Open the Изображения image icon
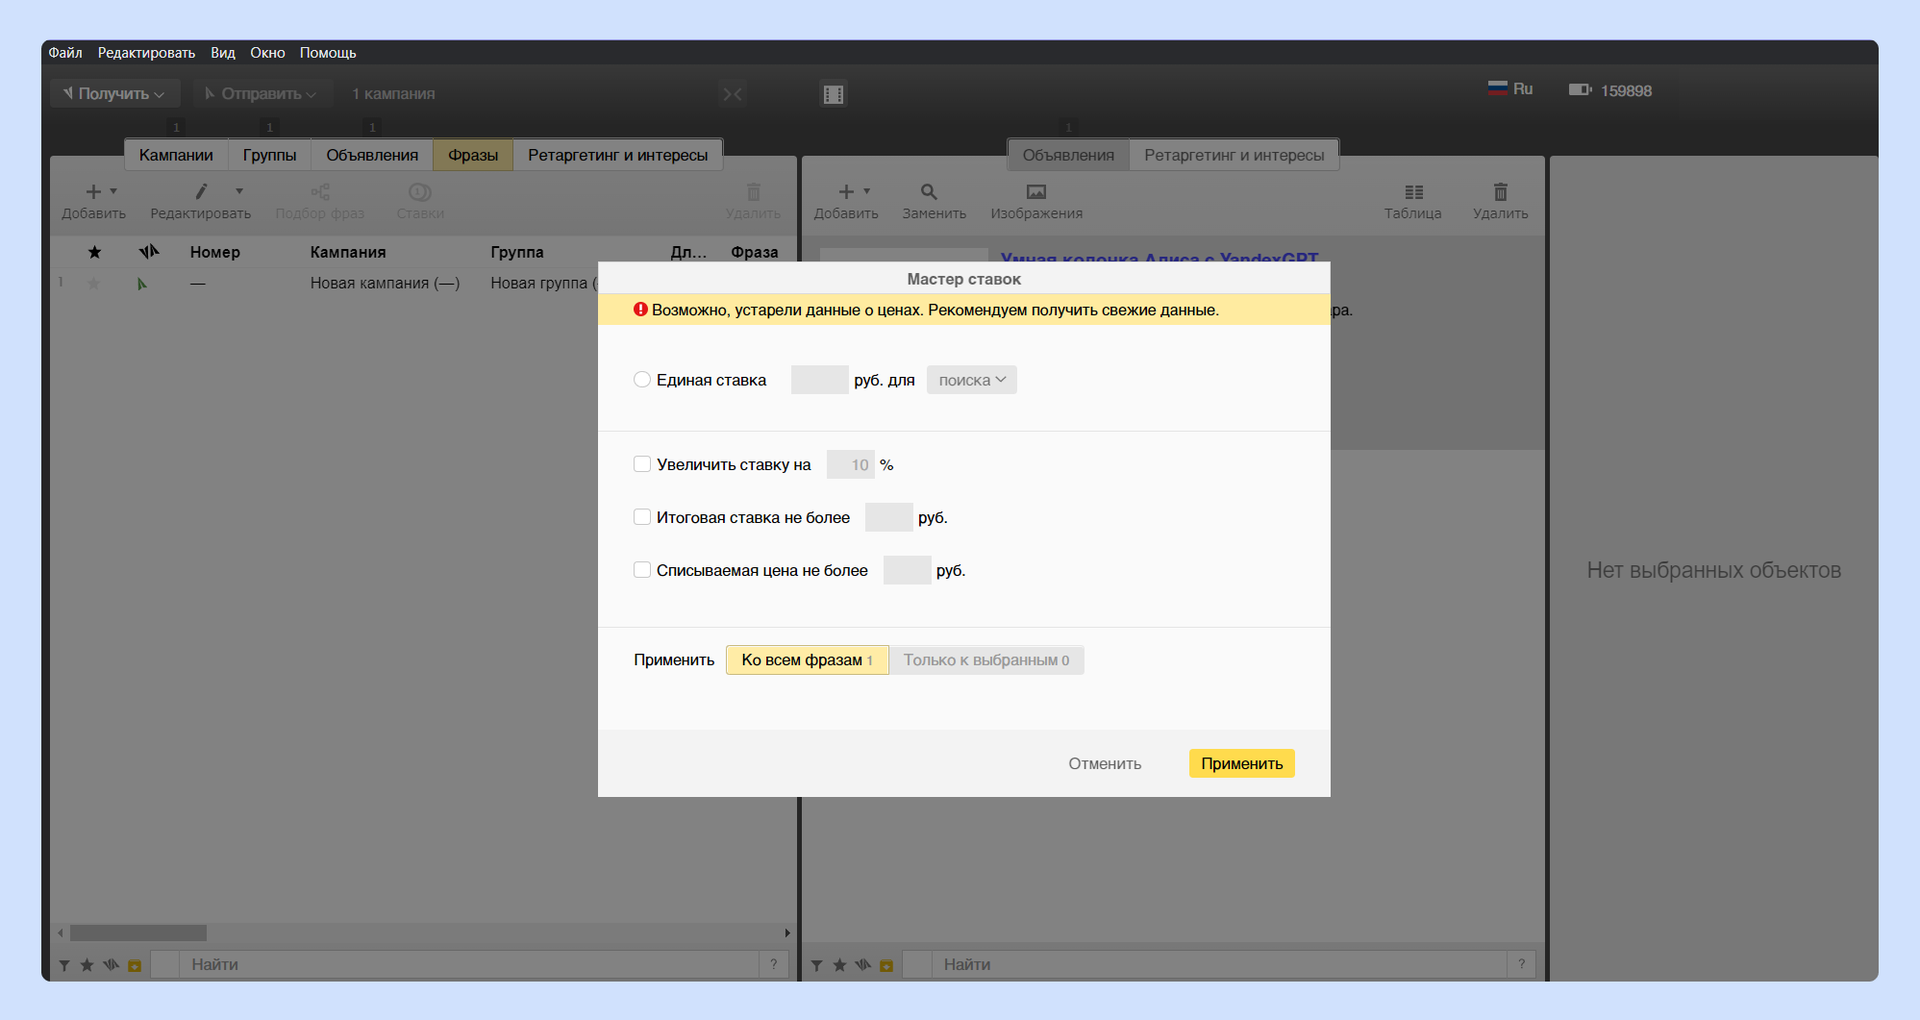Screen dimensions: 1920x1020 point(1036,192)
